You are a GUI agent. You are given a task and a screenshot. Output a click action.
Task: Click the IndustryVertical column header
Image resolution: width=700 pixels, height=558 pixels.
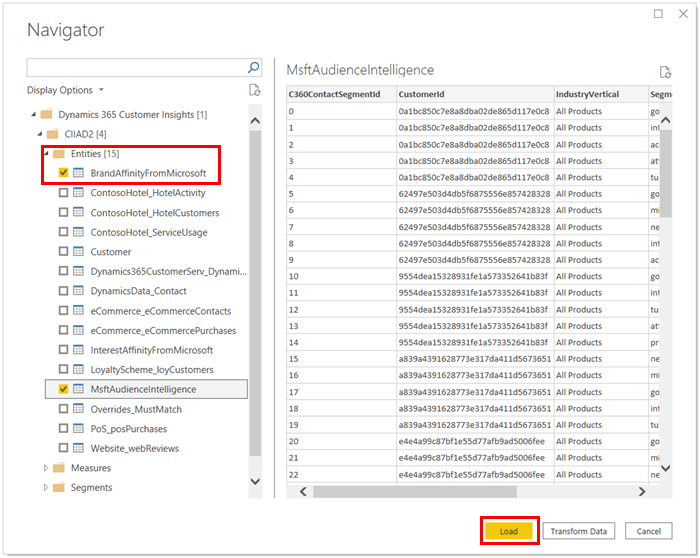(x=601, y=94)
